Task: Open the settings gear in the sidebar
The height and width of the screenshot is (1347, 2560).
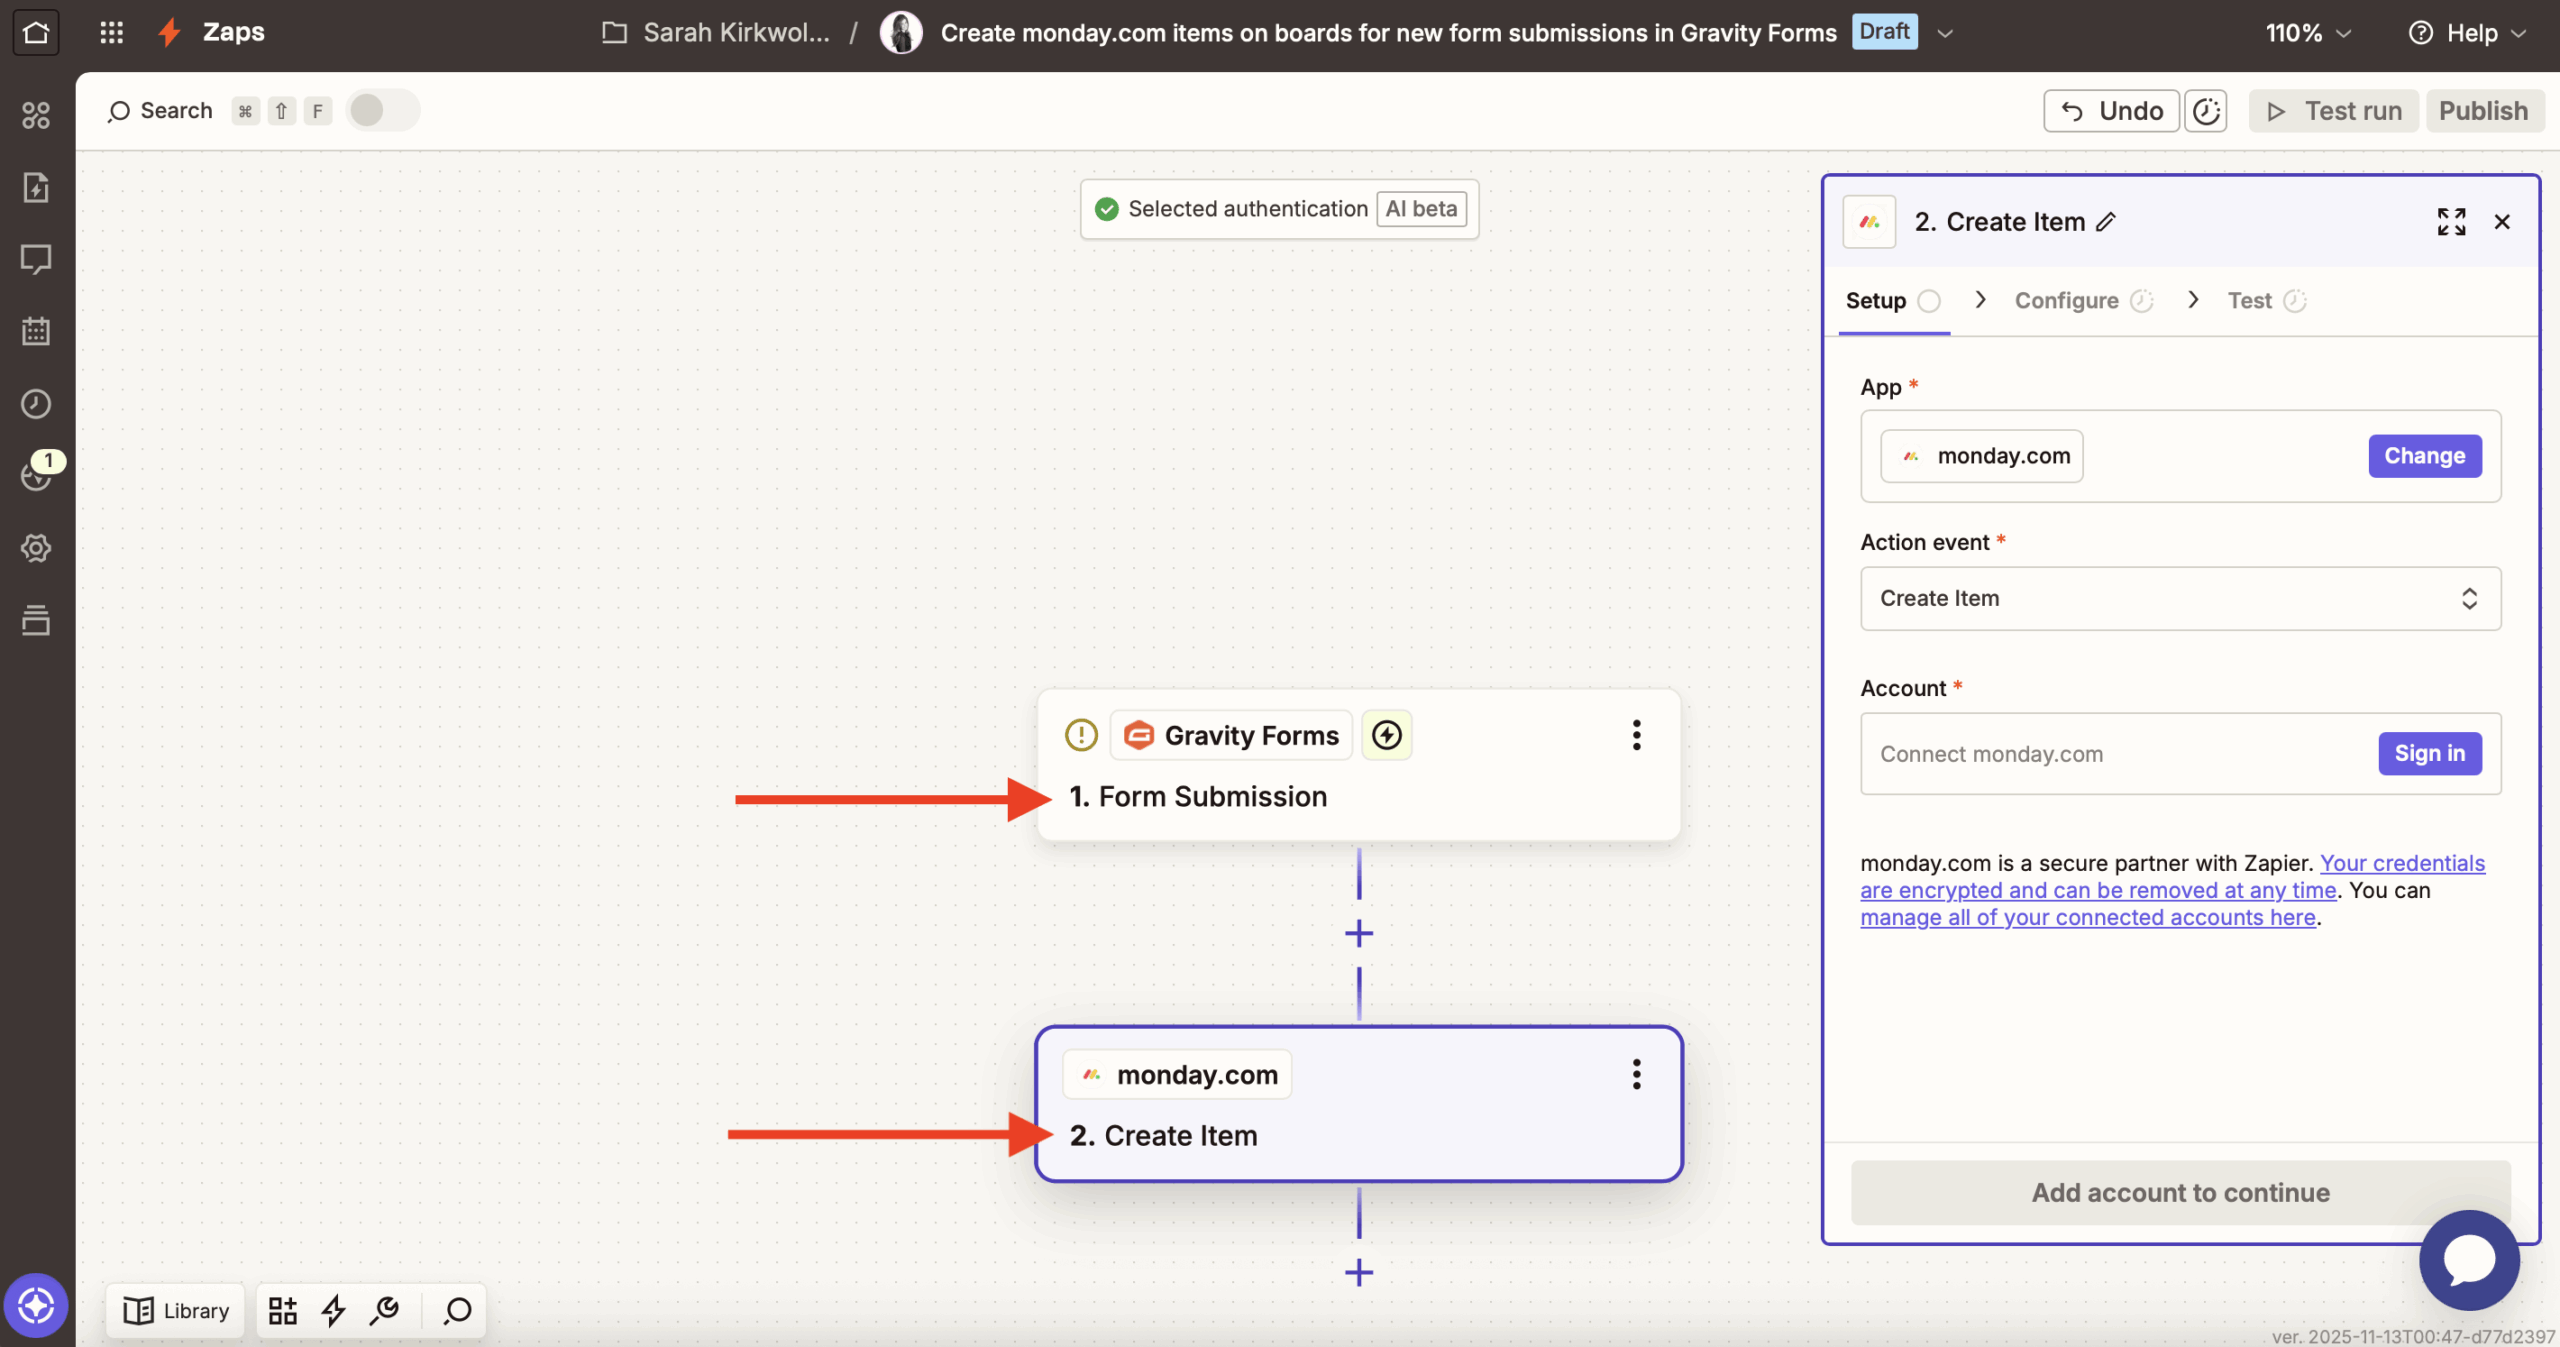Action: tap(36, 547)
